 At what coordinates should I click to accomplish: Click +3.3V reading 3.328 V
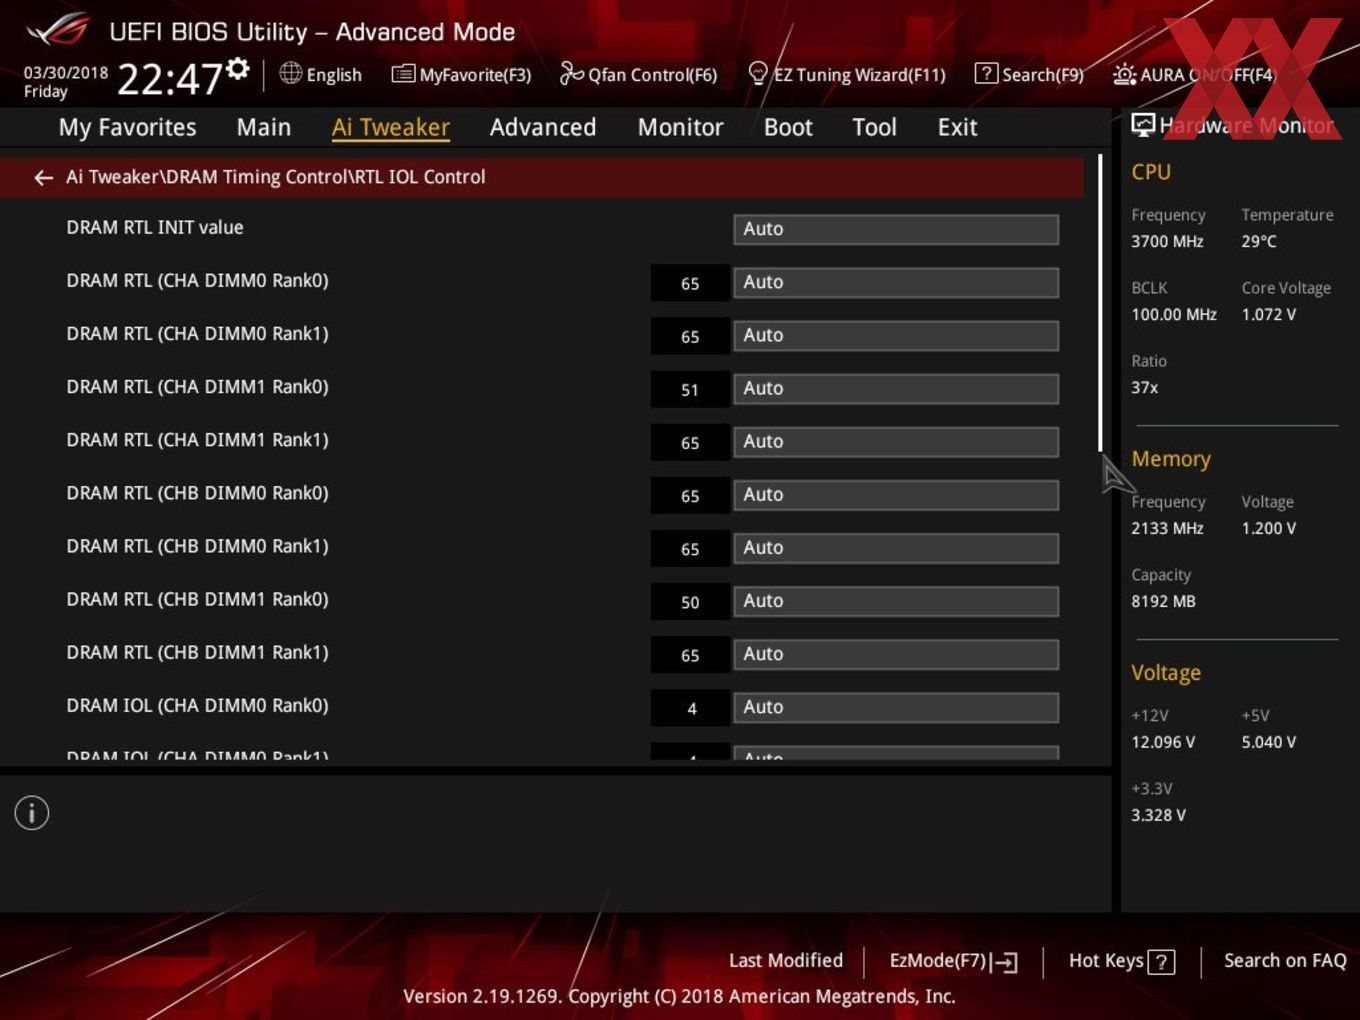click(1158, 815)
